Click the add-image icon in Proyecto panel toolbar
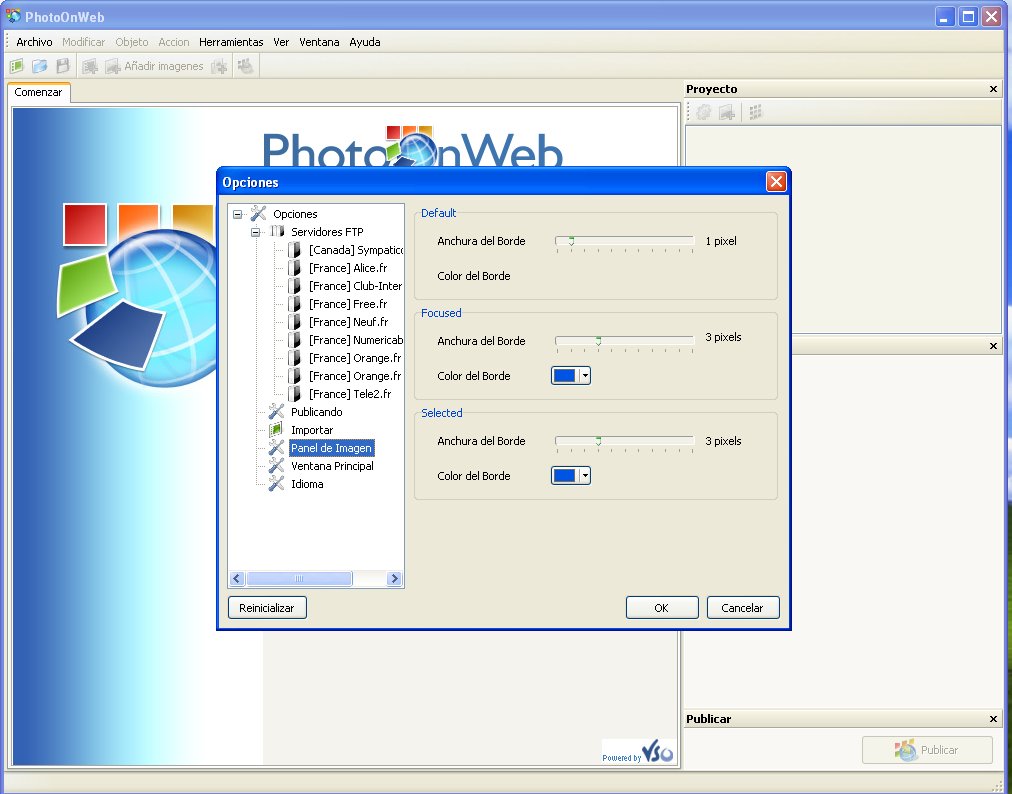Image resolution: width=1012 pixels, height=794 pixels. pos(727,112)
